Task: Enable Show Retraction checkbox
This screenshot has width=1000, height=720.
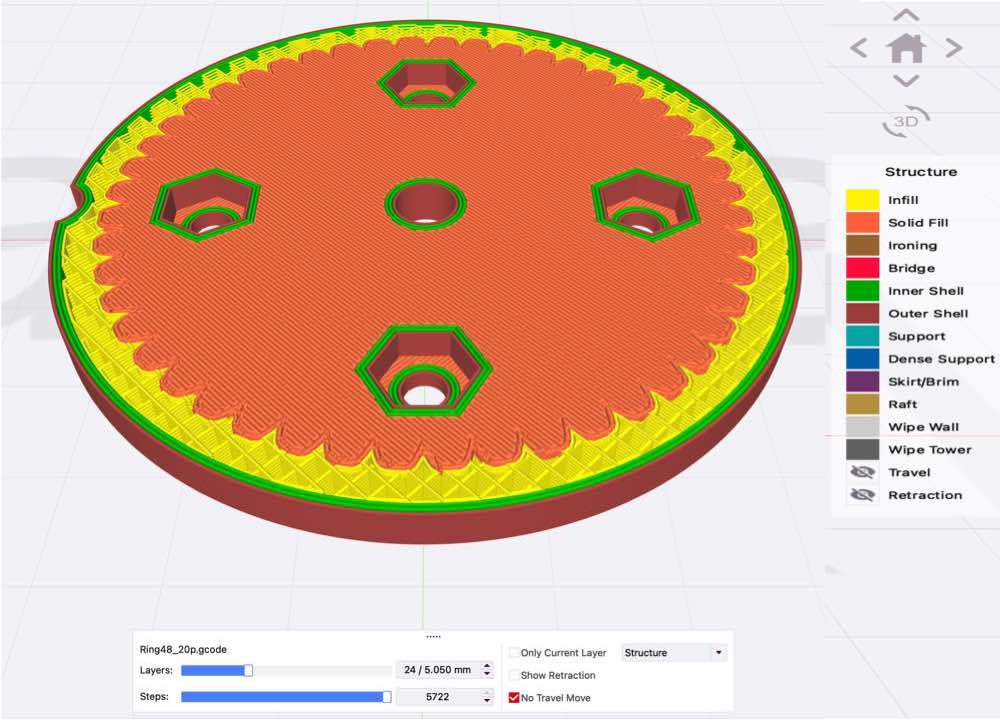Action: click(514, 675)
